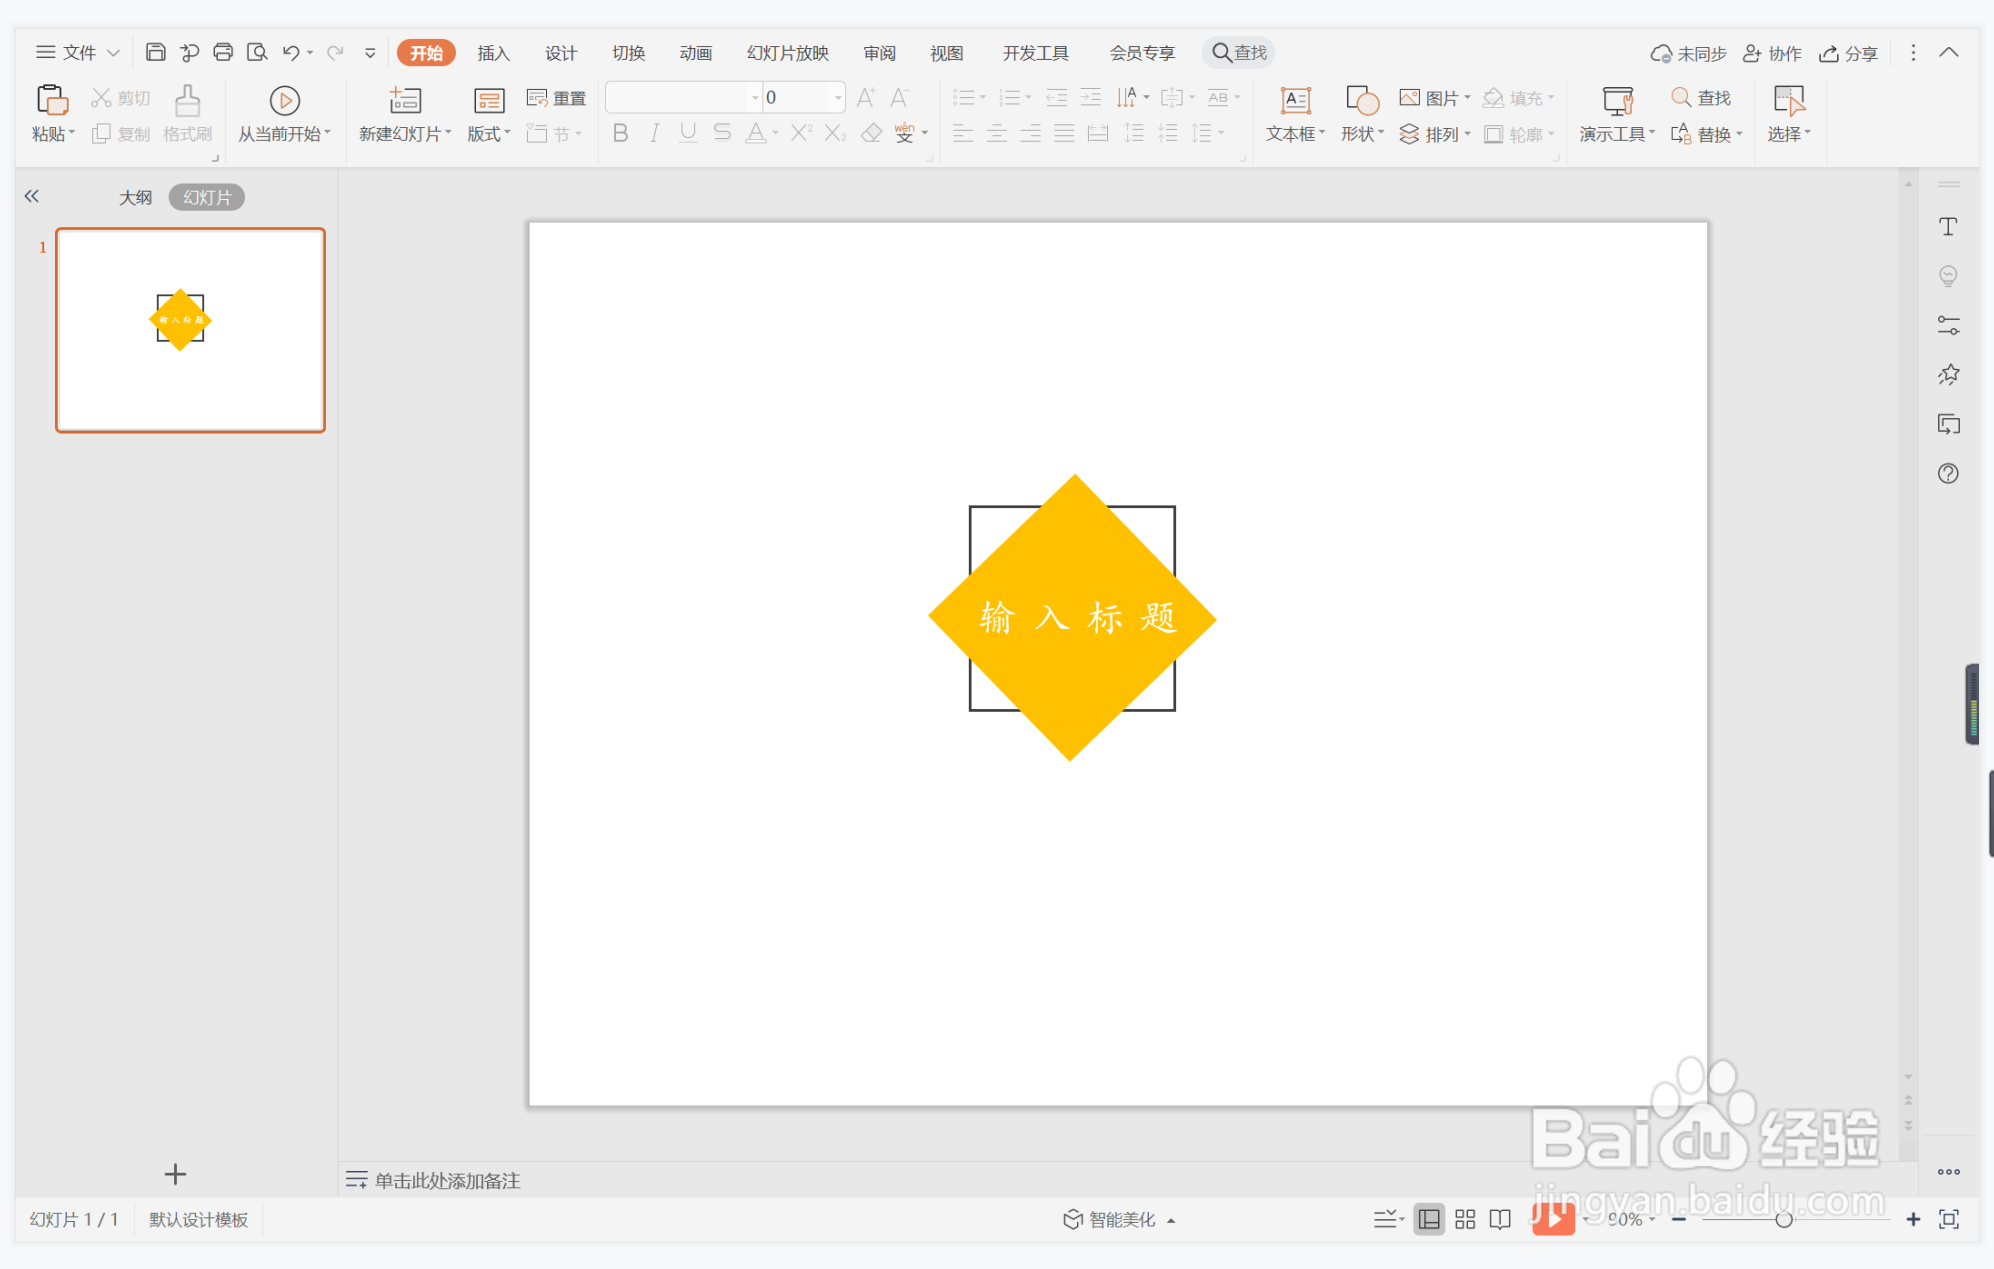Click the Print icon in quick toolbar
This screenshot has width=1994, height=1269.
tap(223, 52)
